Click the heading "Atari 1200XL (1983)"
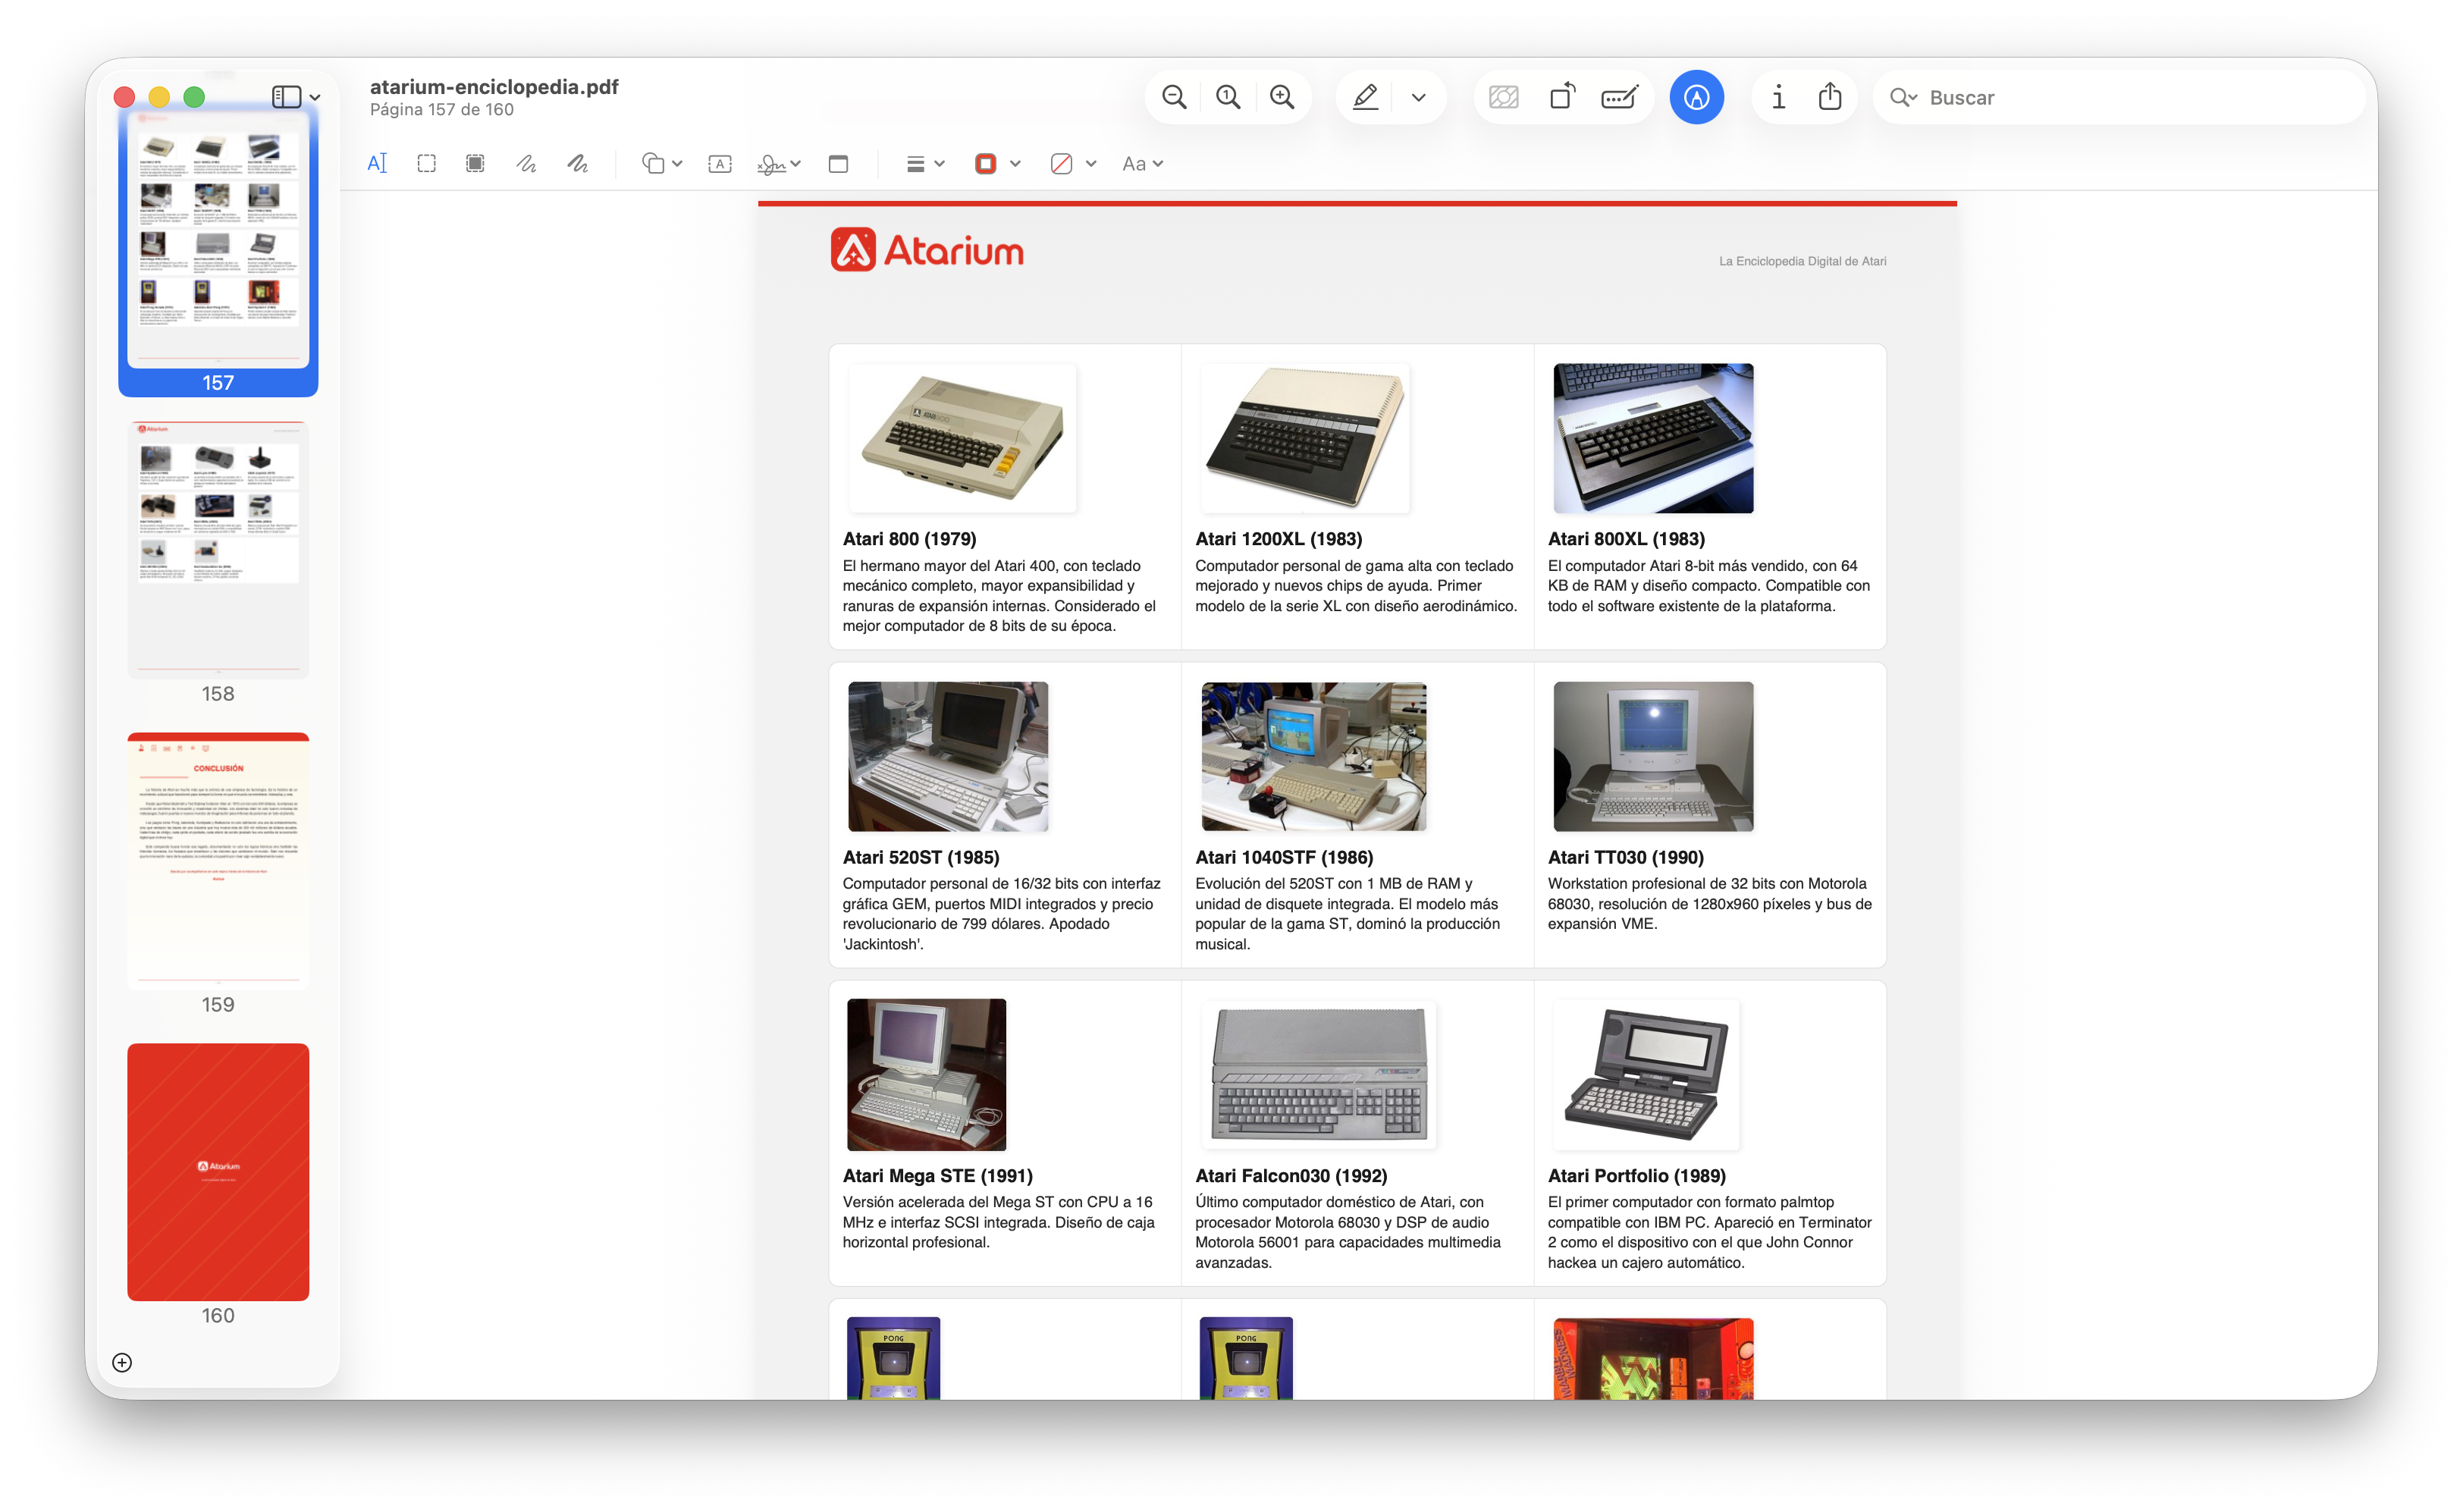 tap(1278, 539)
